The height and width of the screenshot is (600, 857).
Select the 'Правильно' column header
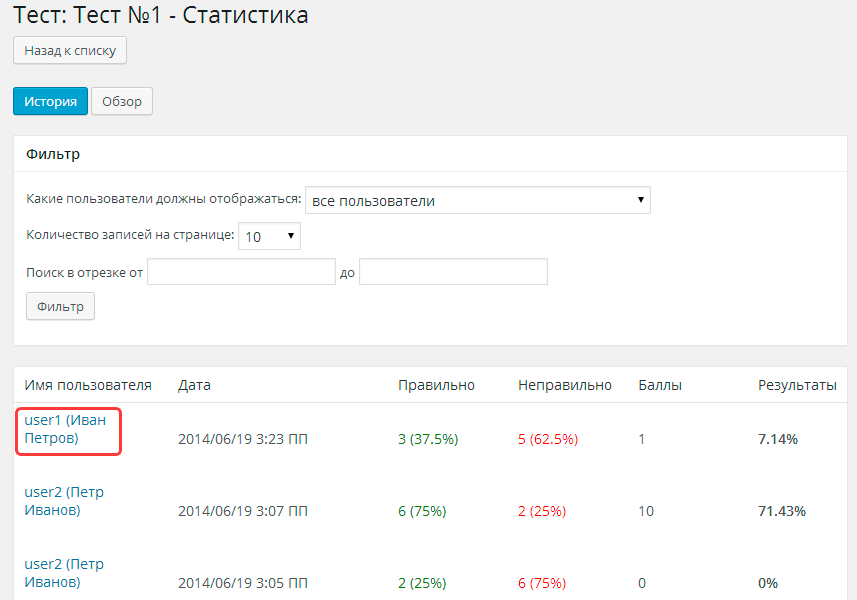point(436,385)
